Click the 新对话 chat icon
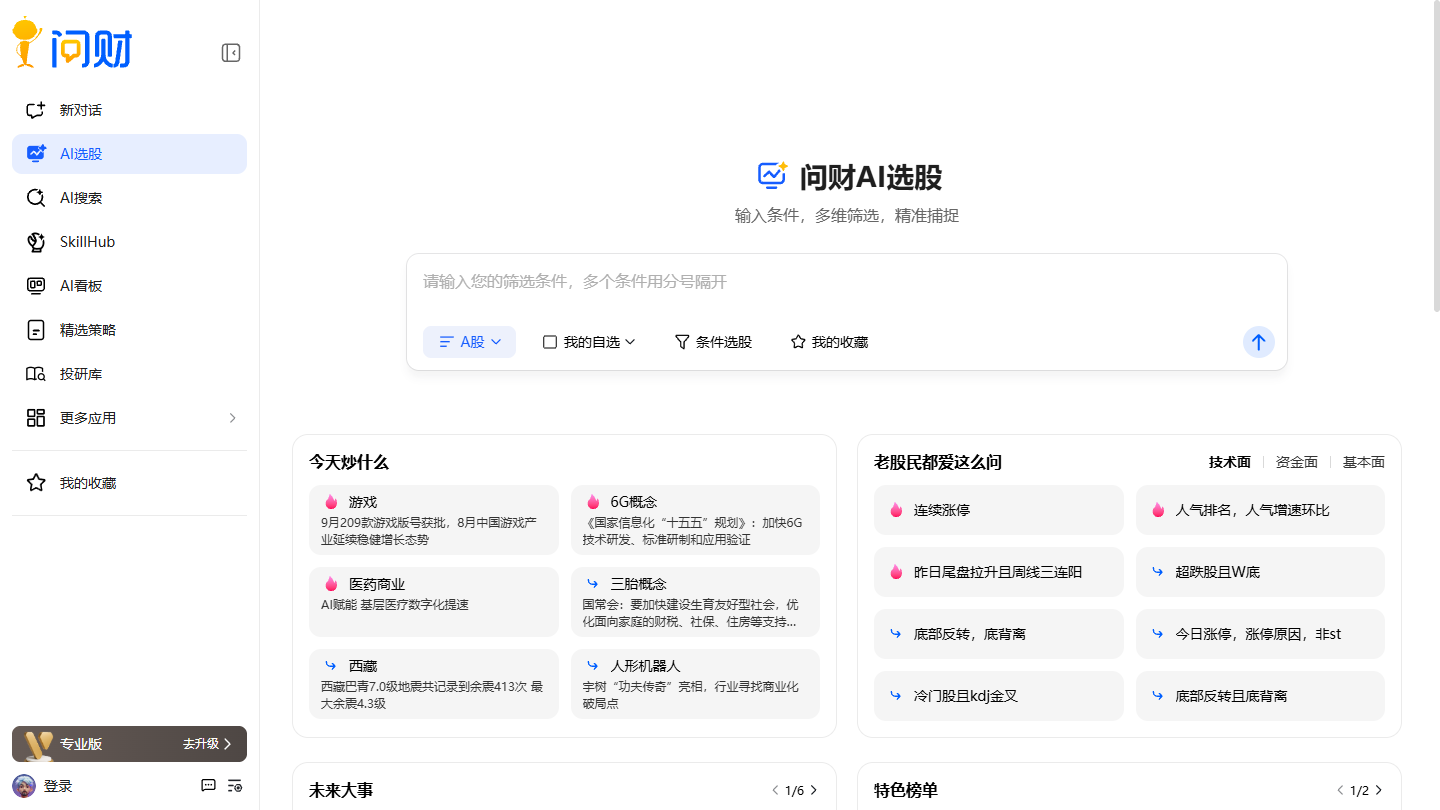Viewport: 1440px width, 810px height. (36, 110)
